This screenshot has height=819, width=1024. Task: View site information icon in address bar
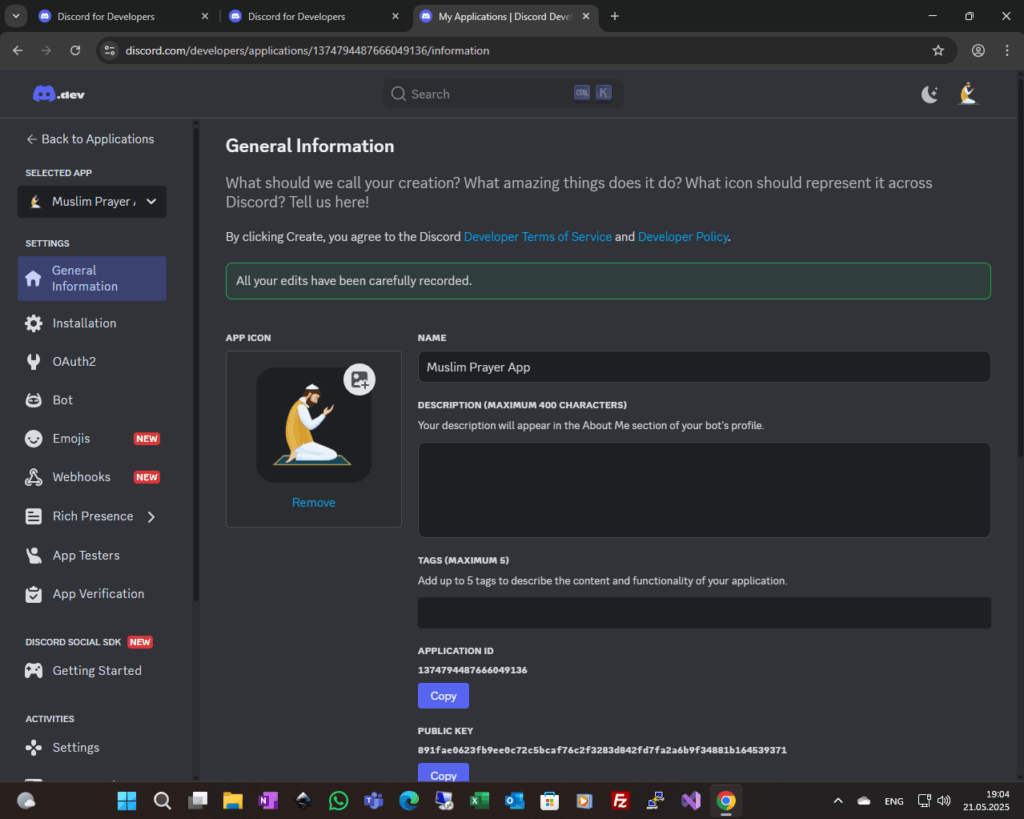(110, 50)
